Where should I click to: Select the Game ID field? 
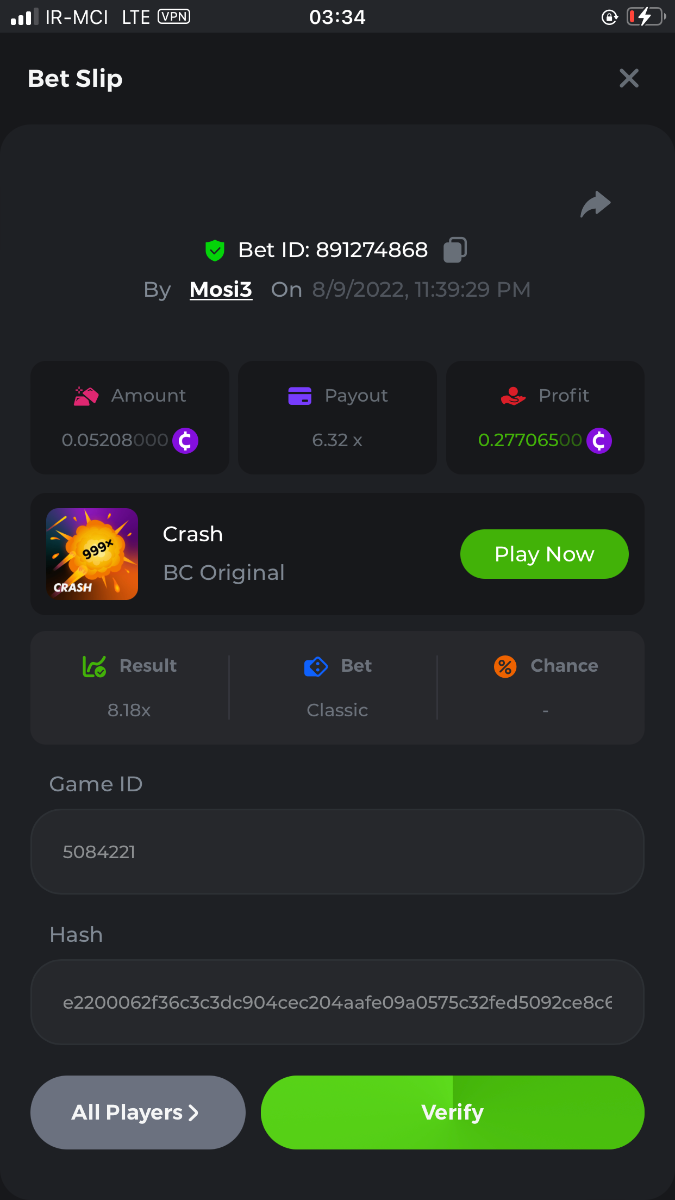337,852
